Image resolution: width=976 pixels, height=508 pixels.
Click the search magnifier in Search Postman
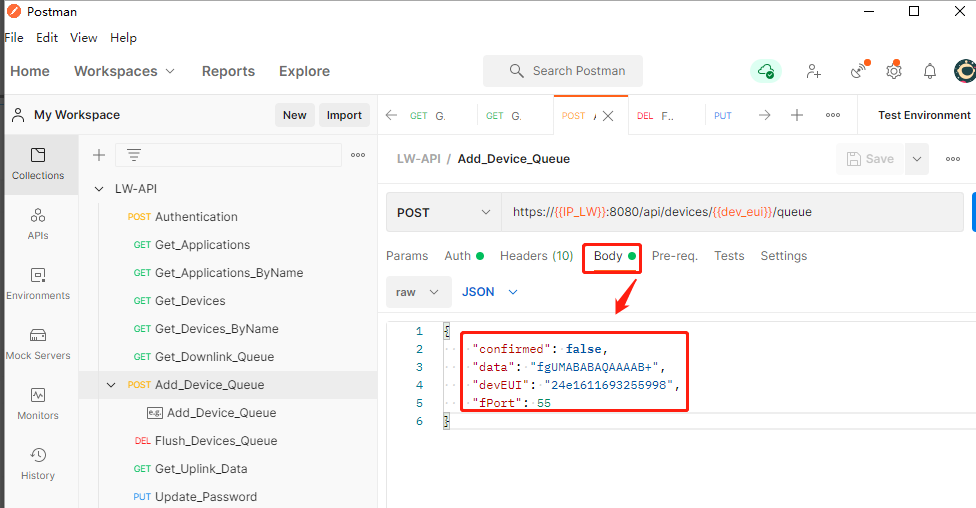tap(516, 71)
